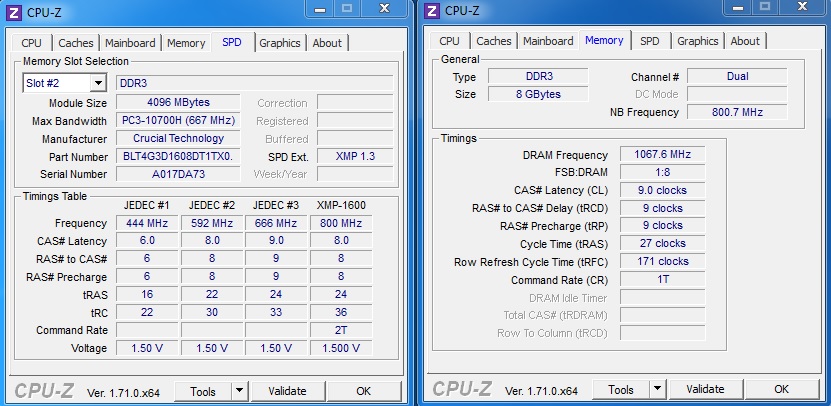Click the NB Frequency value 800.7 MHz
The image size is (831, 406).
[737, 112]
